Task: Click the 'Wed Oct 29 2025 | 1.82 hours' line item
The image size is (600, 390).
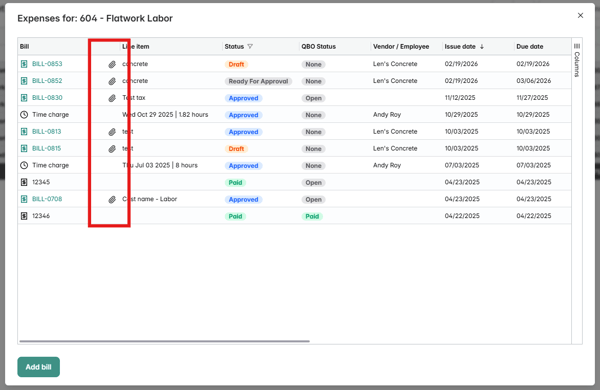Action: pos(165,114)
